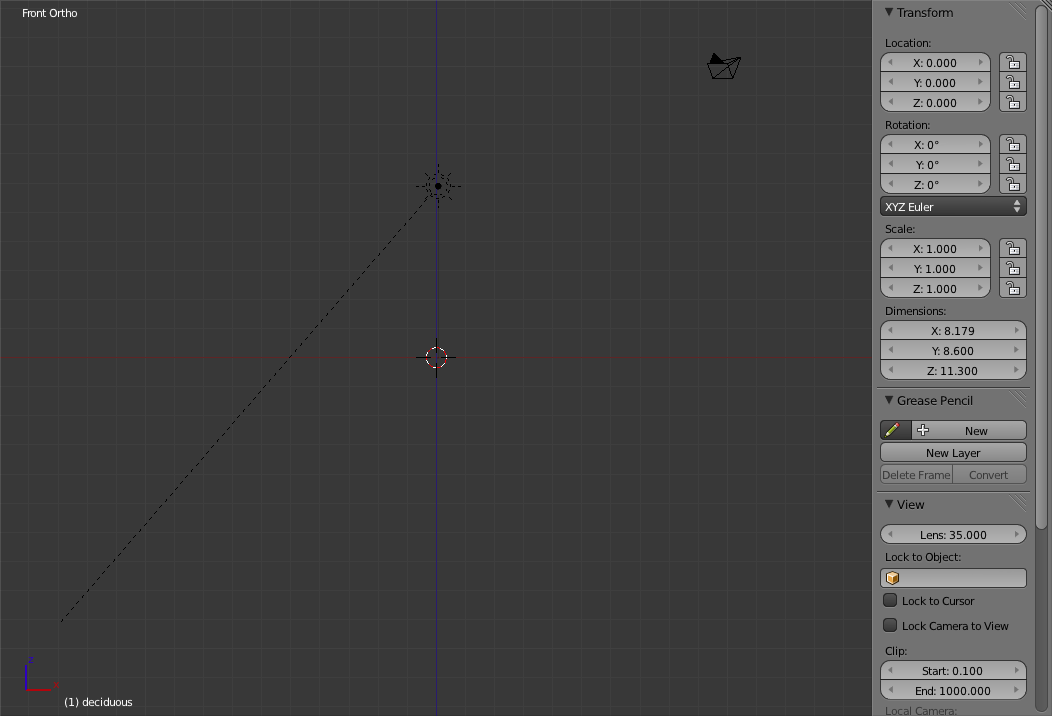Enable Lock Camera to View checkbox
1052x716 pixels.
890,625
